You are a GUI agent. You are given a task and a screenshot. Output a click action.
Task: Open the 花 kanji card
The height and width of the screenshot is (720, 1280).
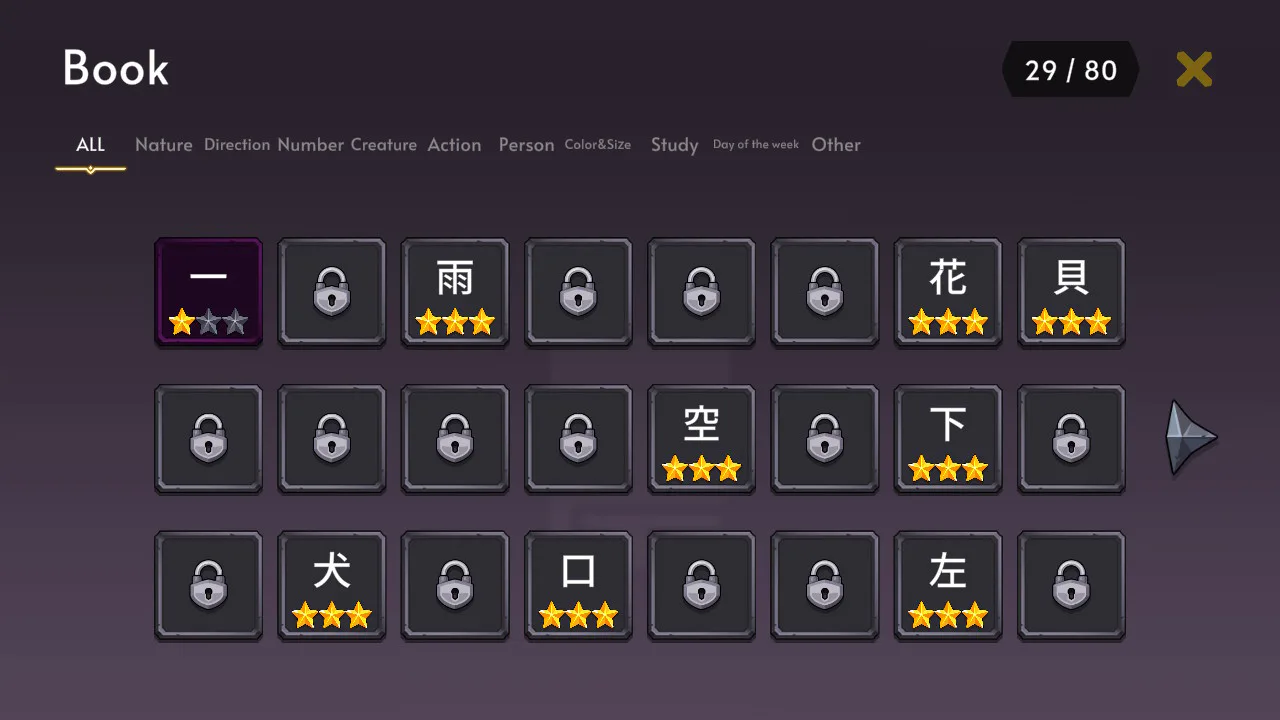pos(948,292)
